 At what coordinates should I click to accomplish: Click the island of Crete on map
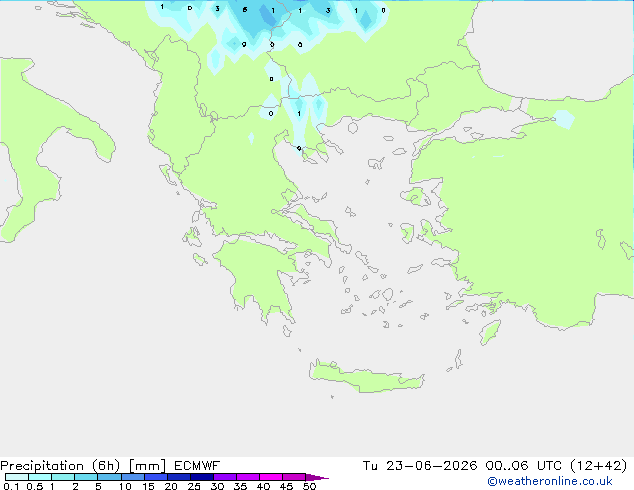pyautogui.click(x=366, y=377)
